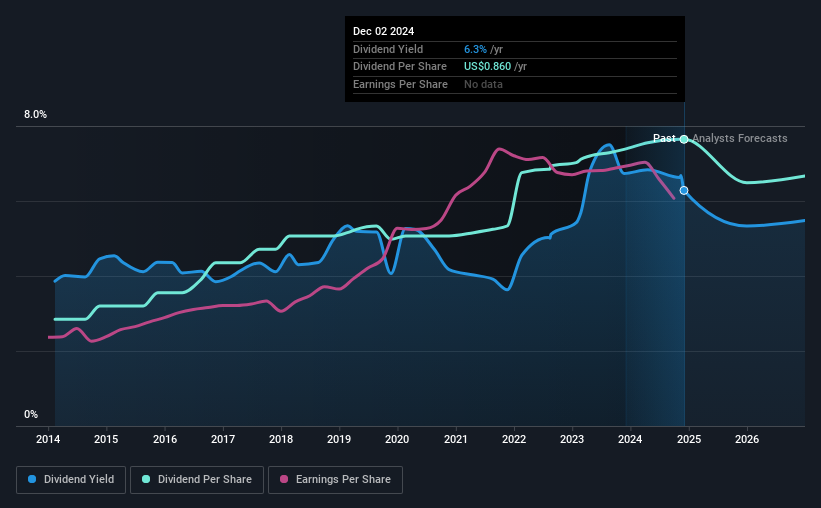Click the 0% y-axis label
821x508 pixels.
[31, 414]
